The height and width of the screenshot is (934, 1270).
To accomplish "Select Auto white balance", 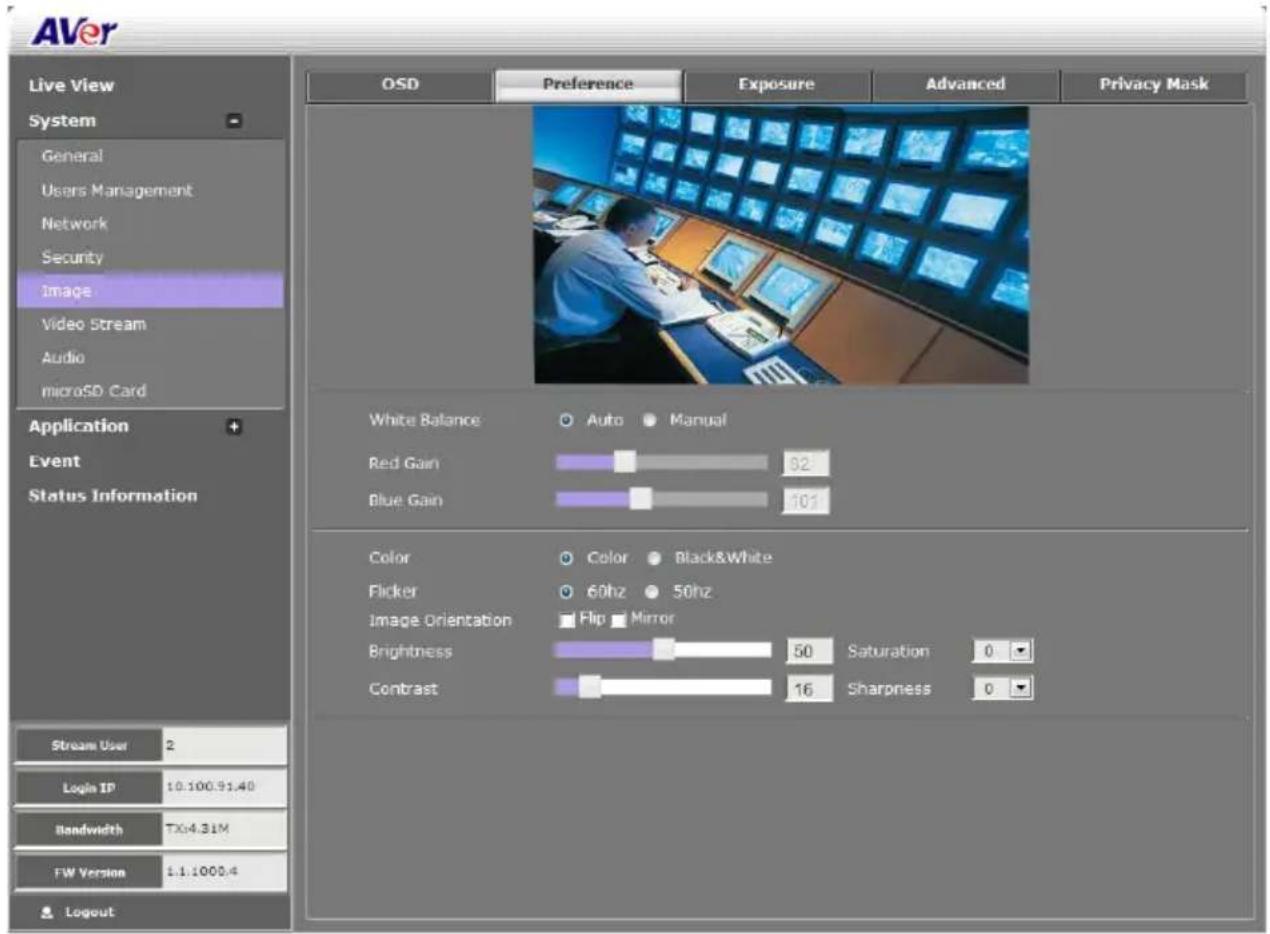I will click(x=565, y=420).
